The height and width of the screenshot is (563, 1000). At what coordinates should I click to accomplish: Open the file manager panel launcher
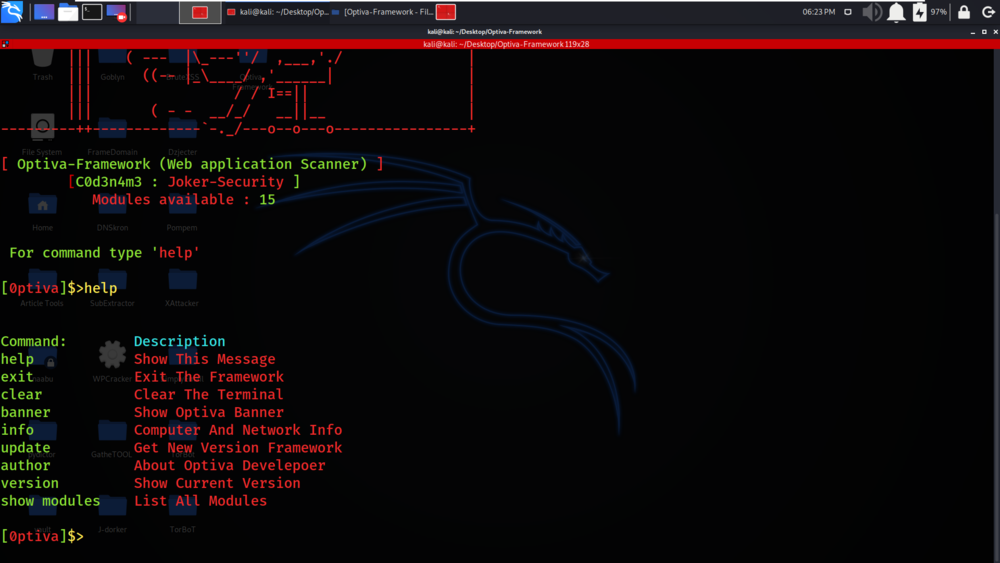point(68,12)
